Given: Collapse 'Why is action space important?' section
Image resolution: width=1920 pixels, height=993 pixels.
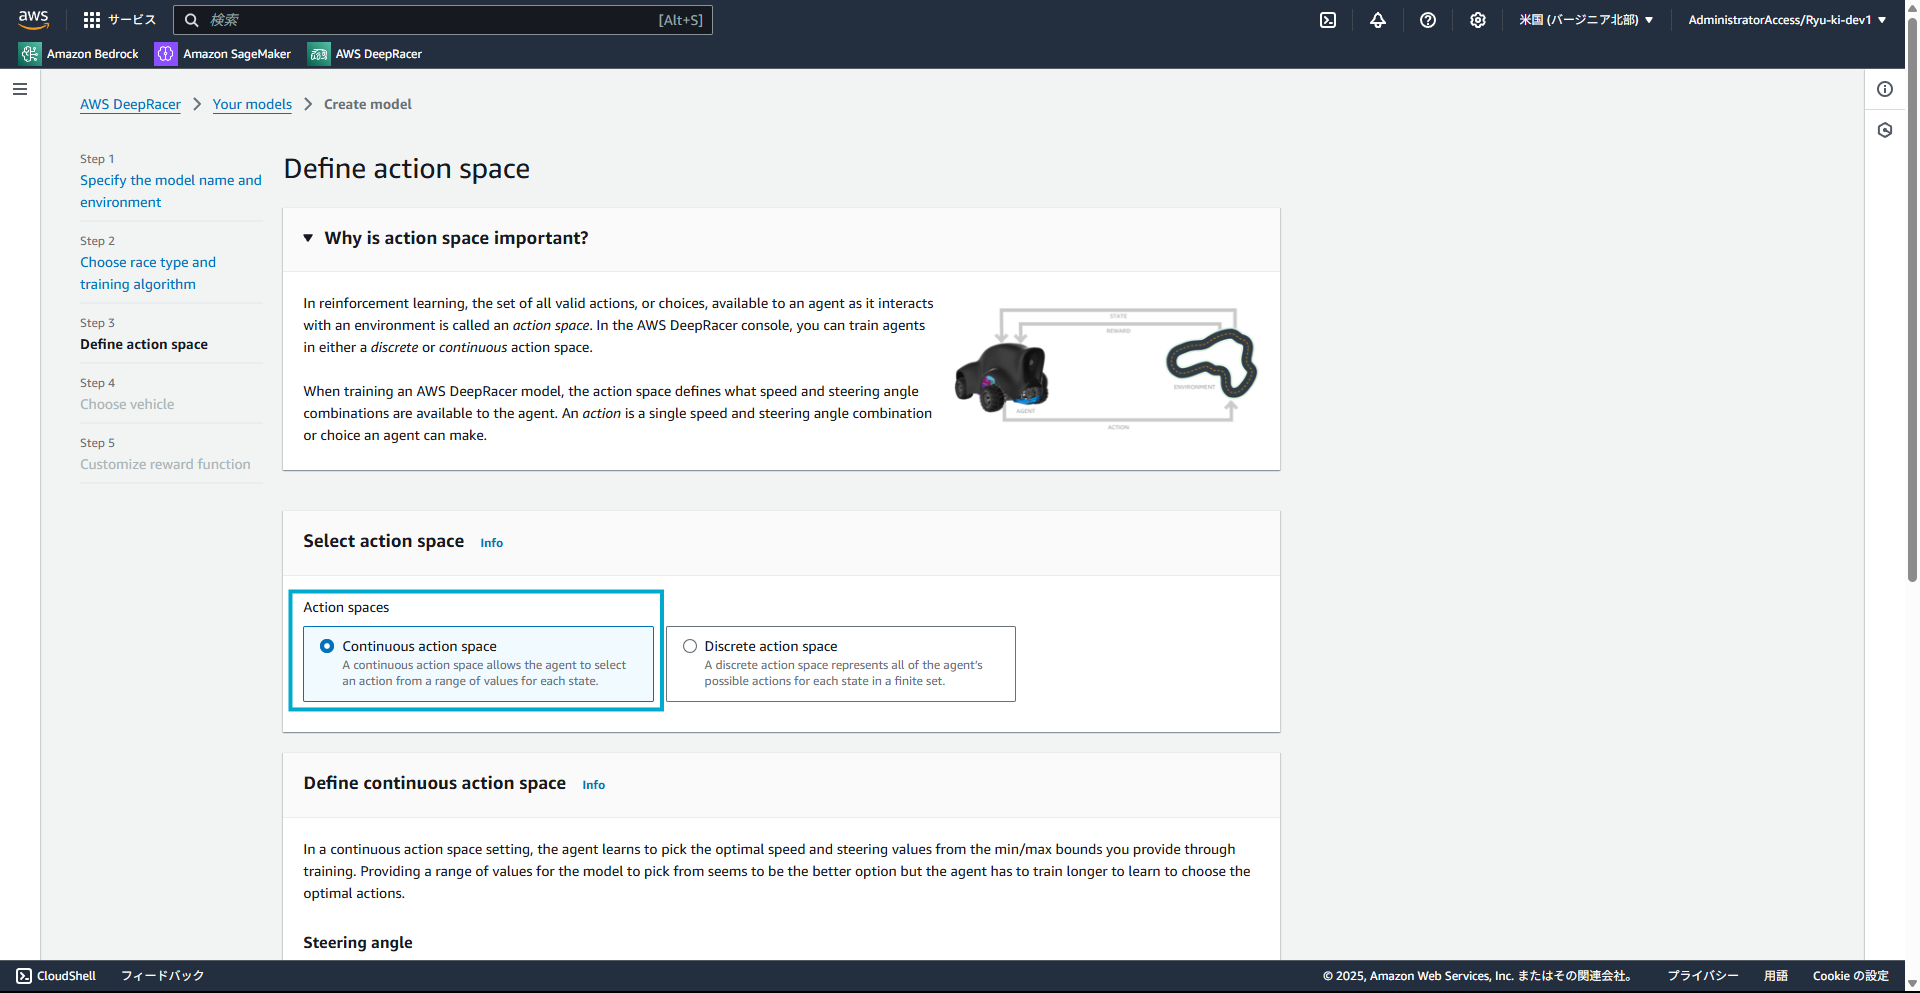Looking at the screenshot, I should tap(308, 238).
